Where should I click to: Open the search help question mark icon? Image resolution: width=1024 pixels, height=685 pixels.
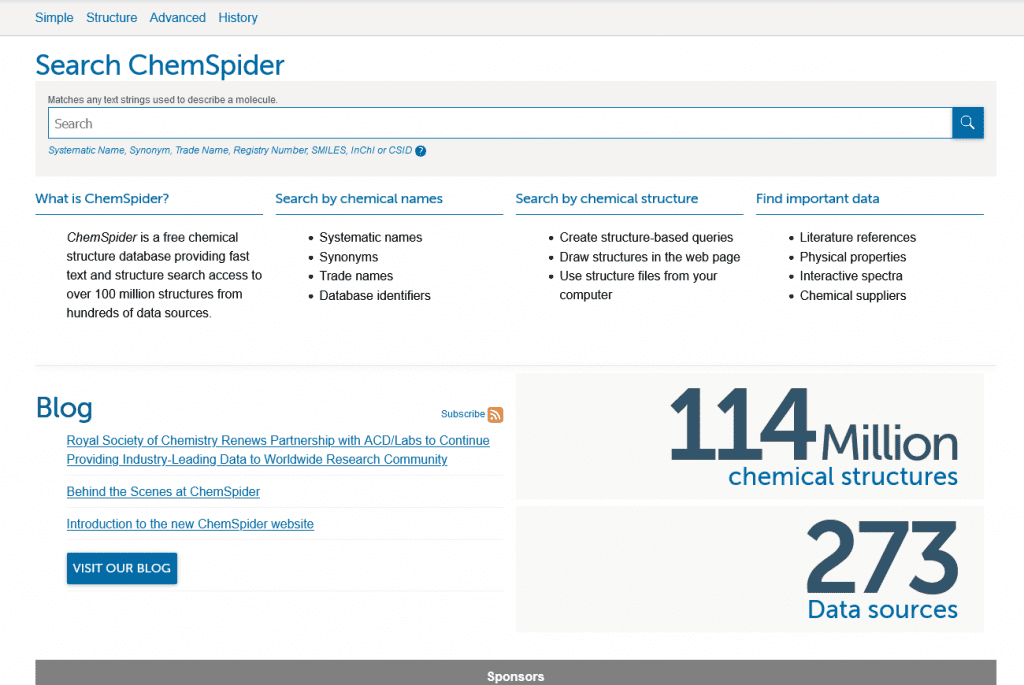419,150
